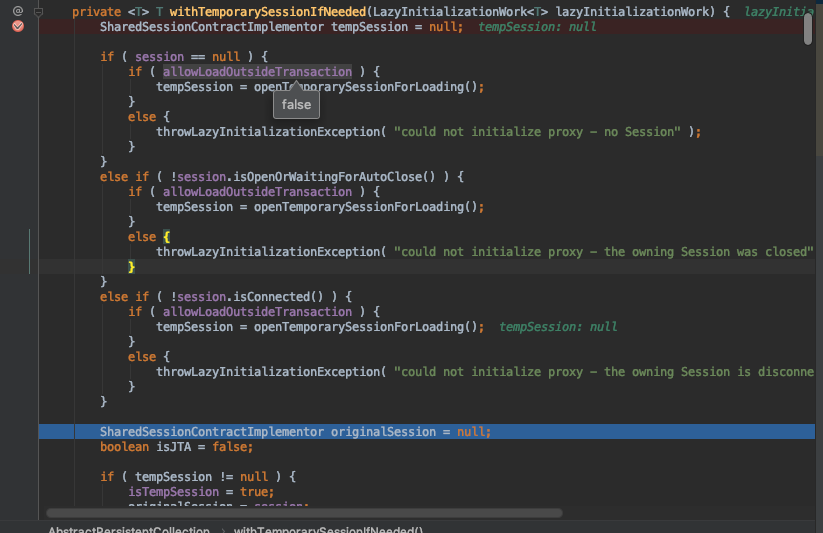The image size is (823, 533).
Task: Click the horizontal scrollbar under the code
Action: tap(300, 513)
